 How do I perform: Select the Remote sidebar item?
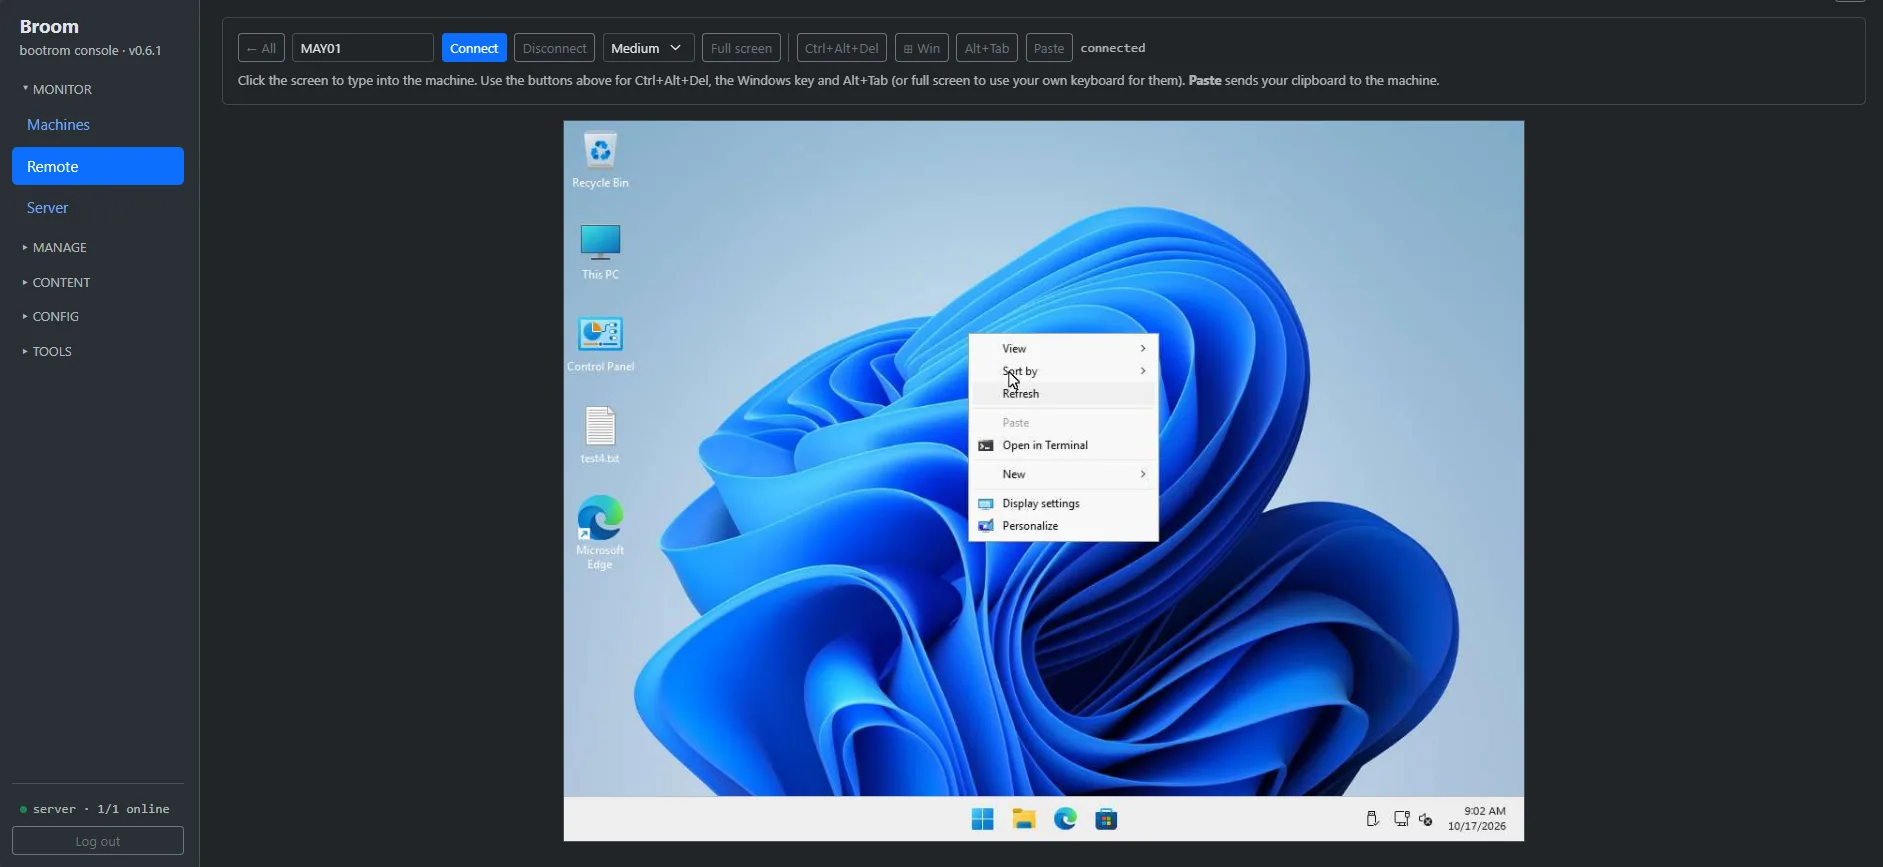[x=98, y=166]
